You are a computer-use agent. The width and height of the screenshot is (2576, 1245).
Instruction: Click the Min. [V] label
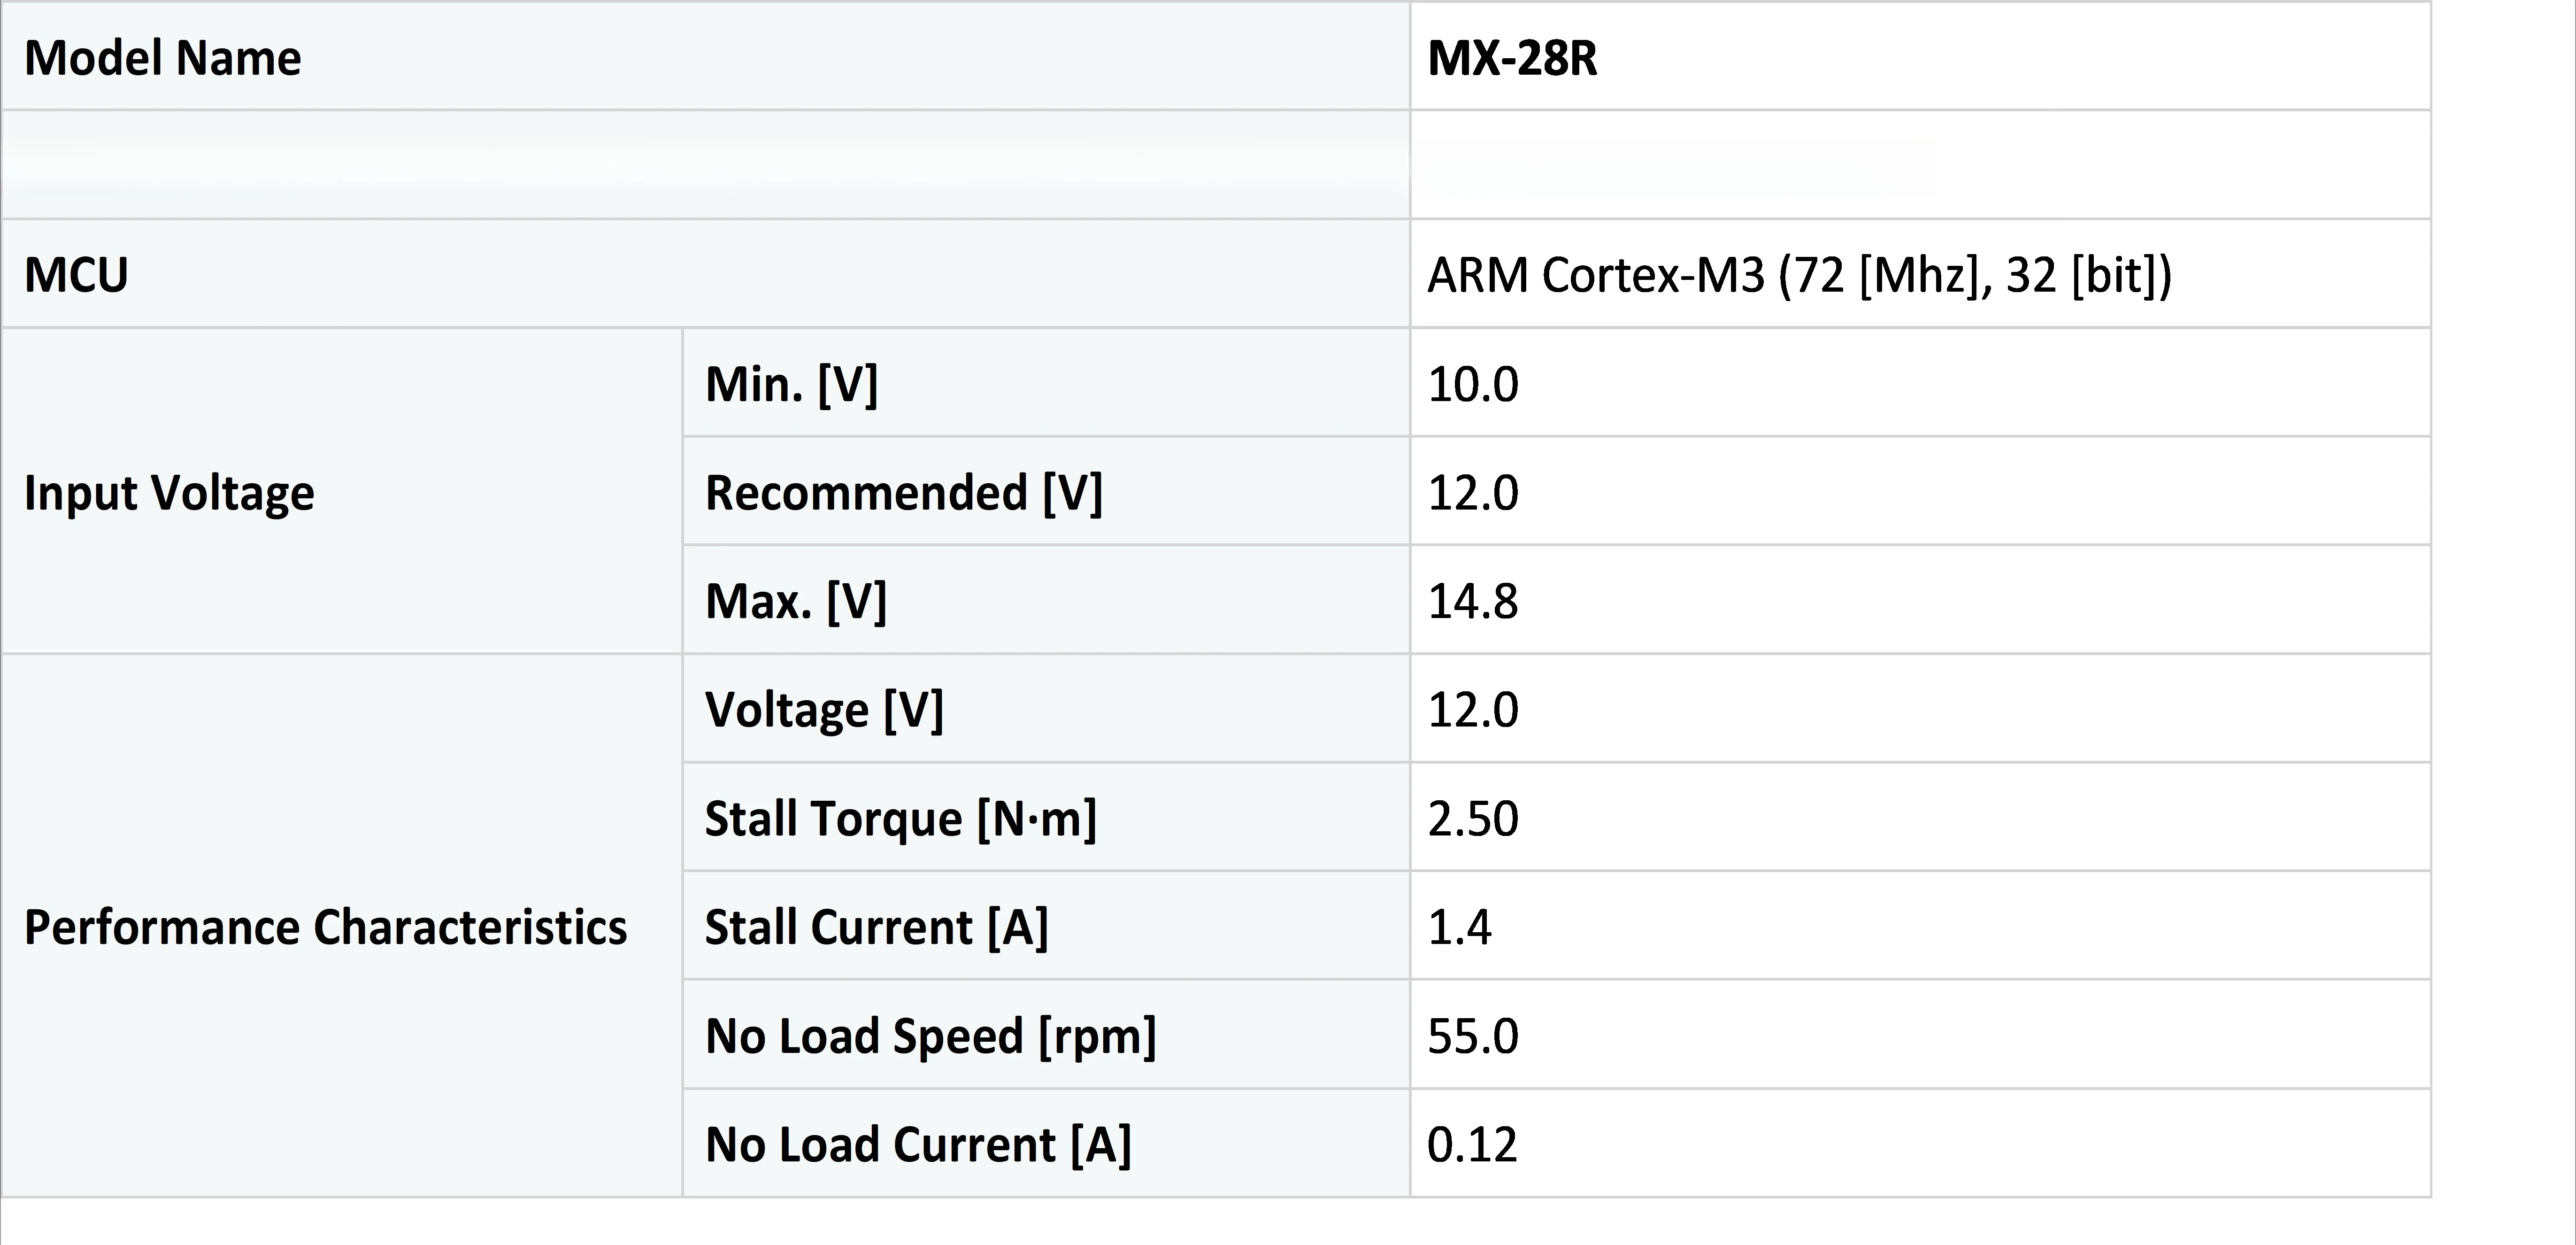(x=791, y=384)
